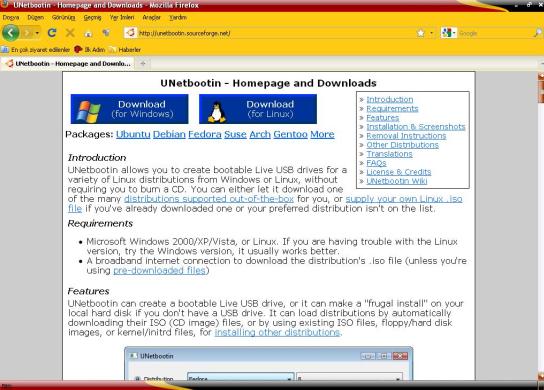Bookmark this page with the star icon
Image resolution: width=544 pixels, height=390 pixels.
click(421, 33)
